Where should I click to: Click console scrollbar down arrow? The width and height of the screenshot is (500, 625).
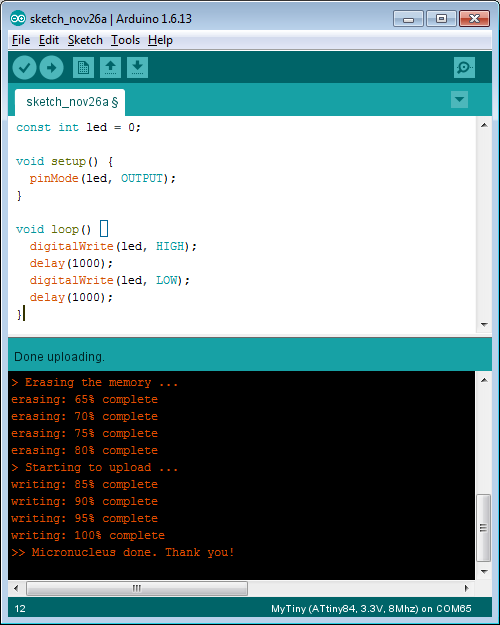coord(484,572)
